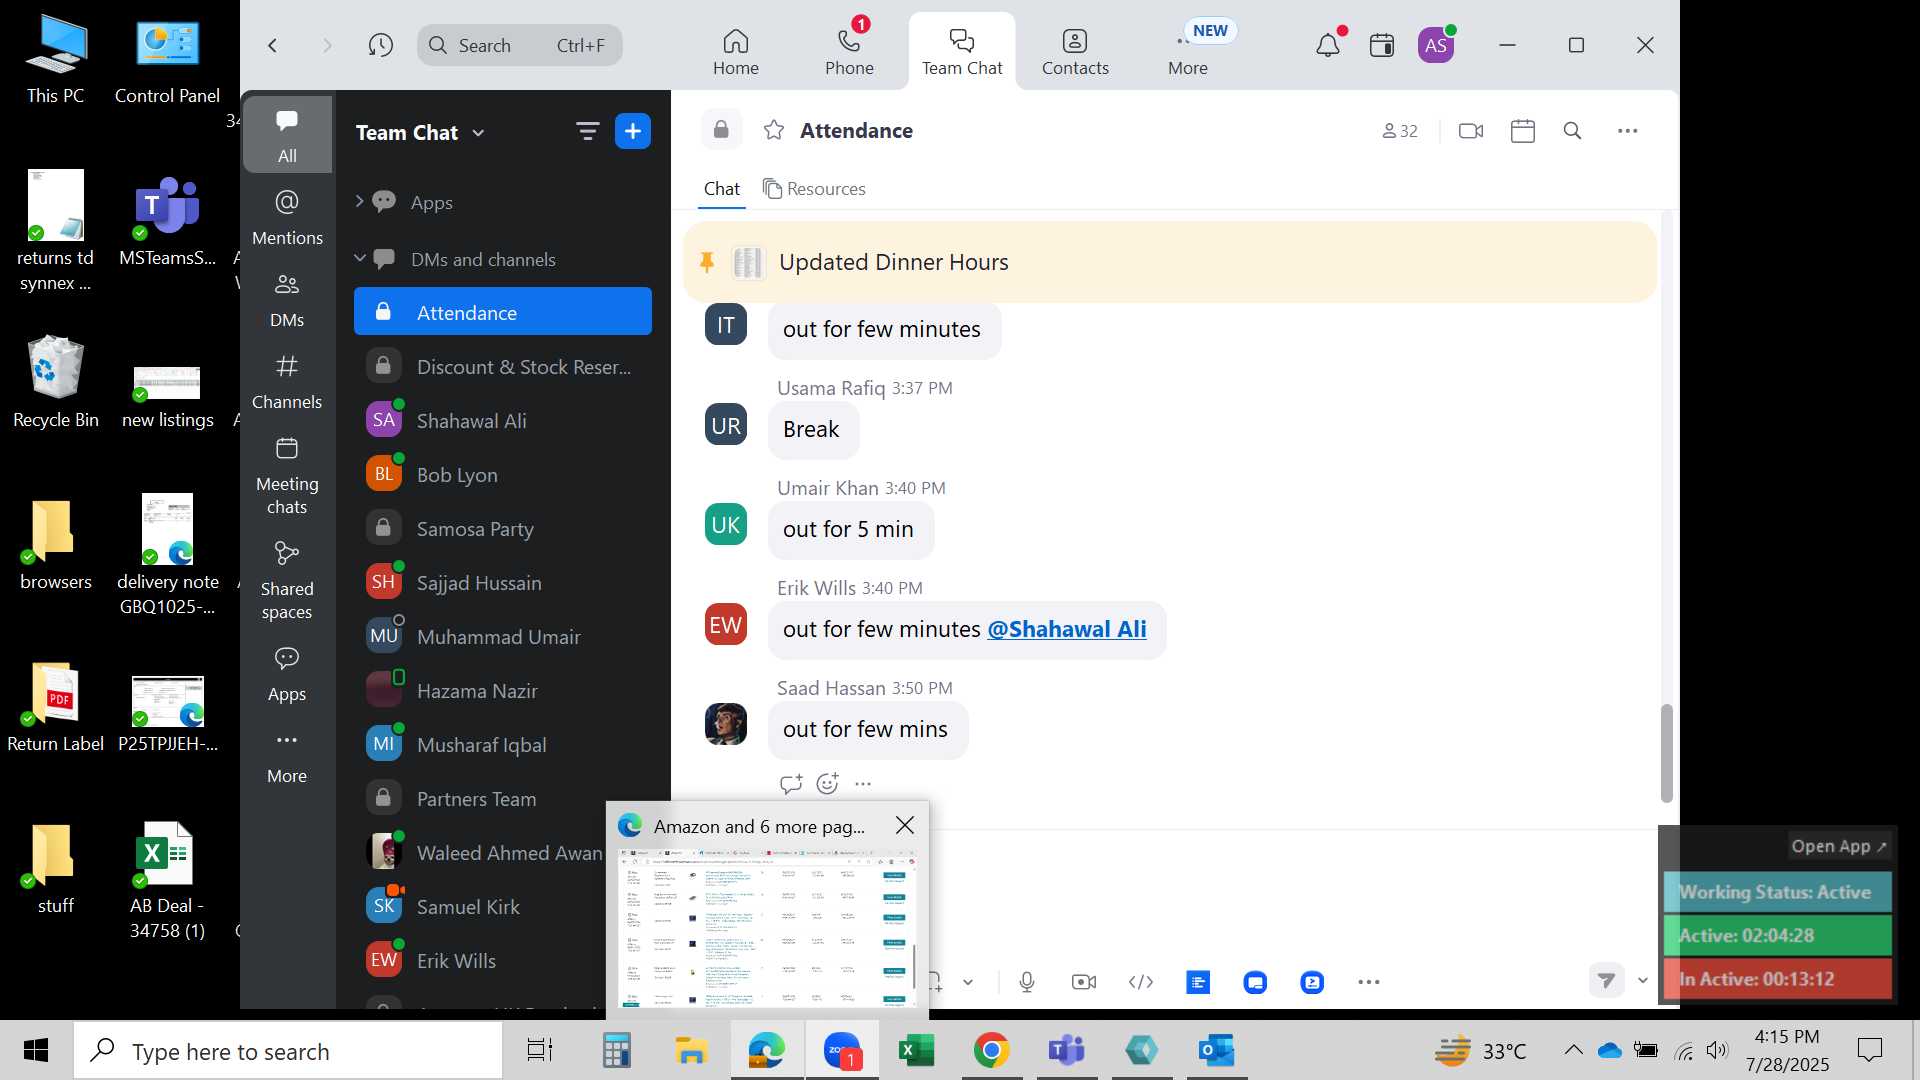Open Meeting chats in the sidebar
1920x1080 pixels.
(x=287, y=475)
